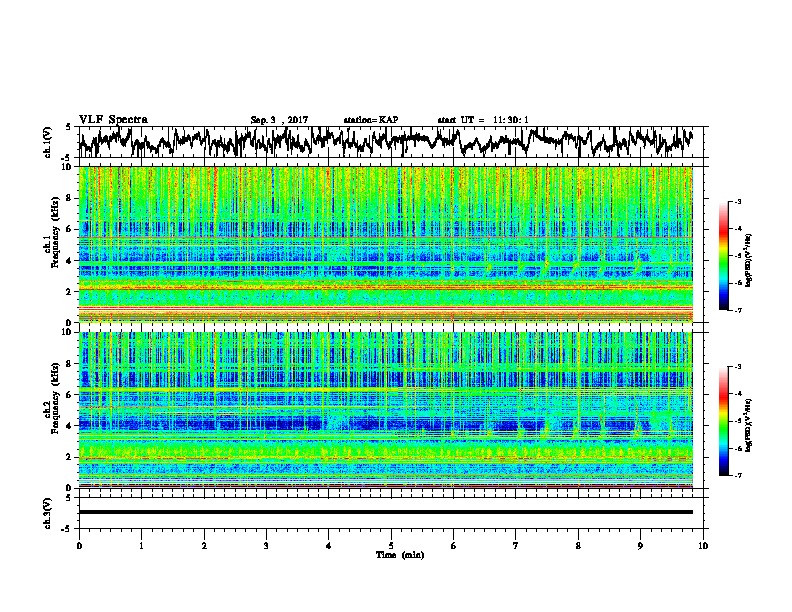Click the ch.1 spectrogram color scale bar
792x612 pixels.
[x=723, y=256]
